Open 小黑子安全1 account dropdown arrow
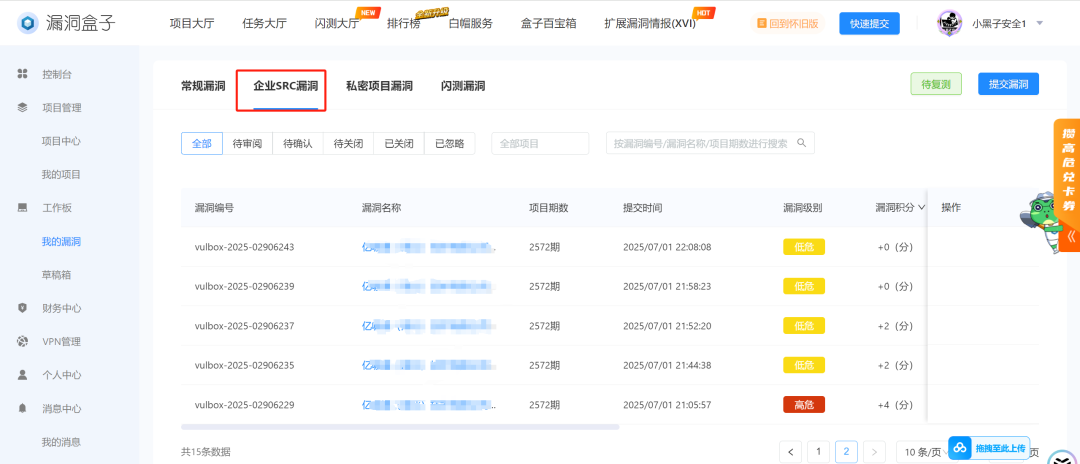The width and height of the screenshot is (1080, 464). pyautogui.click(x=1039, y=23)
